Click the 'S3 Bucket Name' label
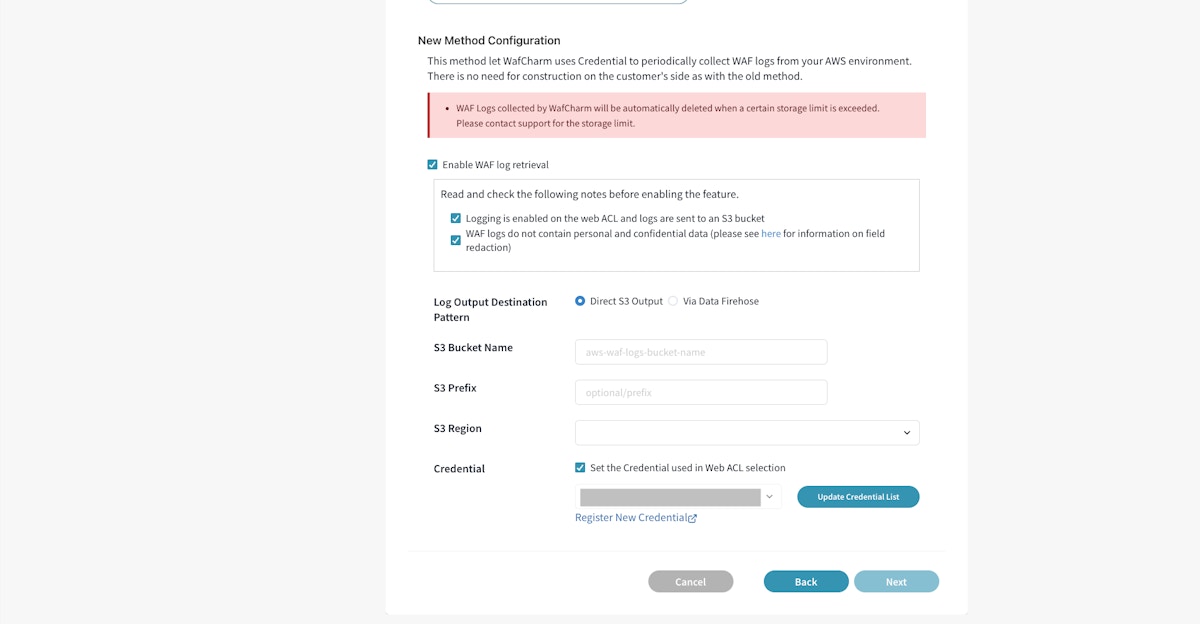Image resolution: width=1200 pixels, height=624 pixels. [473, 348]
